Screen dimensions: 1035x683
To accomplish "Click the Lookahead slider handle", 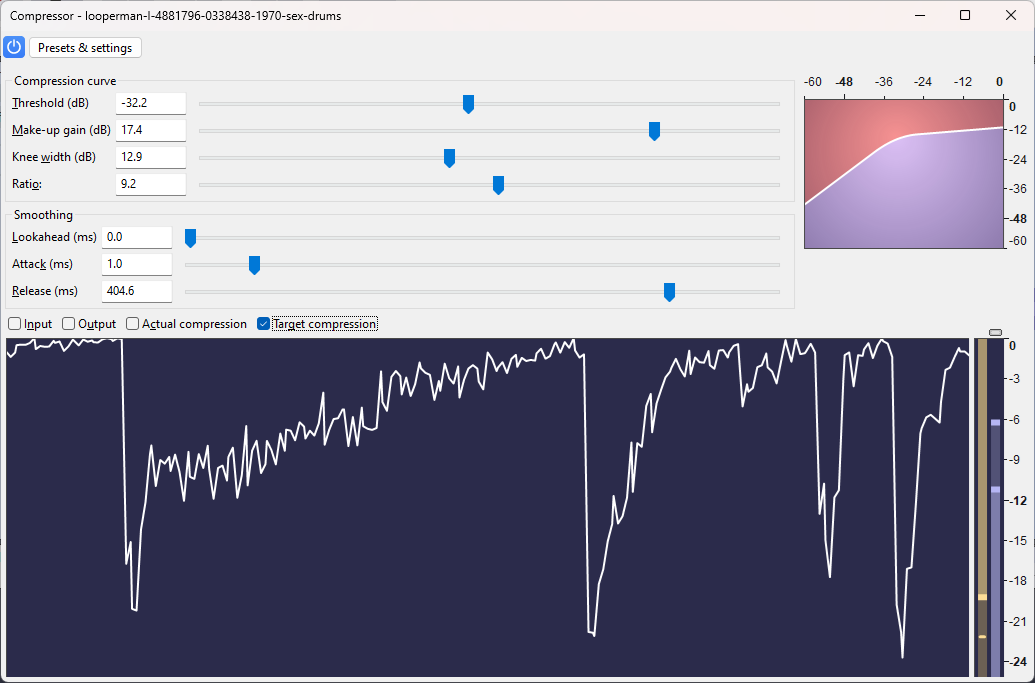I will (190, 237).
